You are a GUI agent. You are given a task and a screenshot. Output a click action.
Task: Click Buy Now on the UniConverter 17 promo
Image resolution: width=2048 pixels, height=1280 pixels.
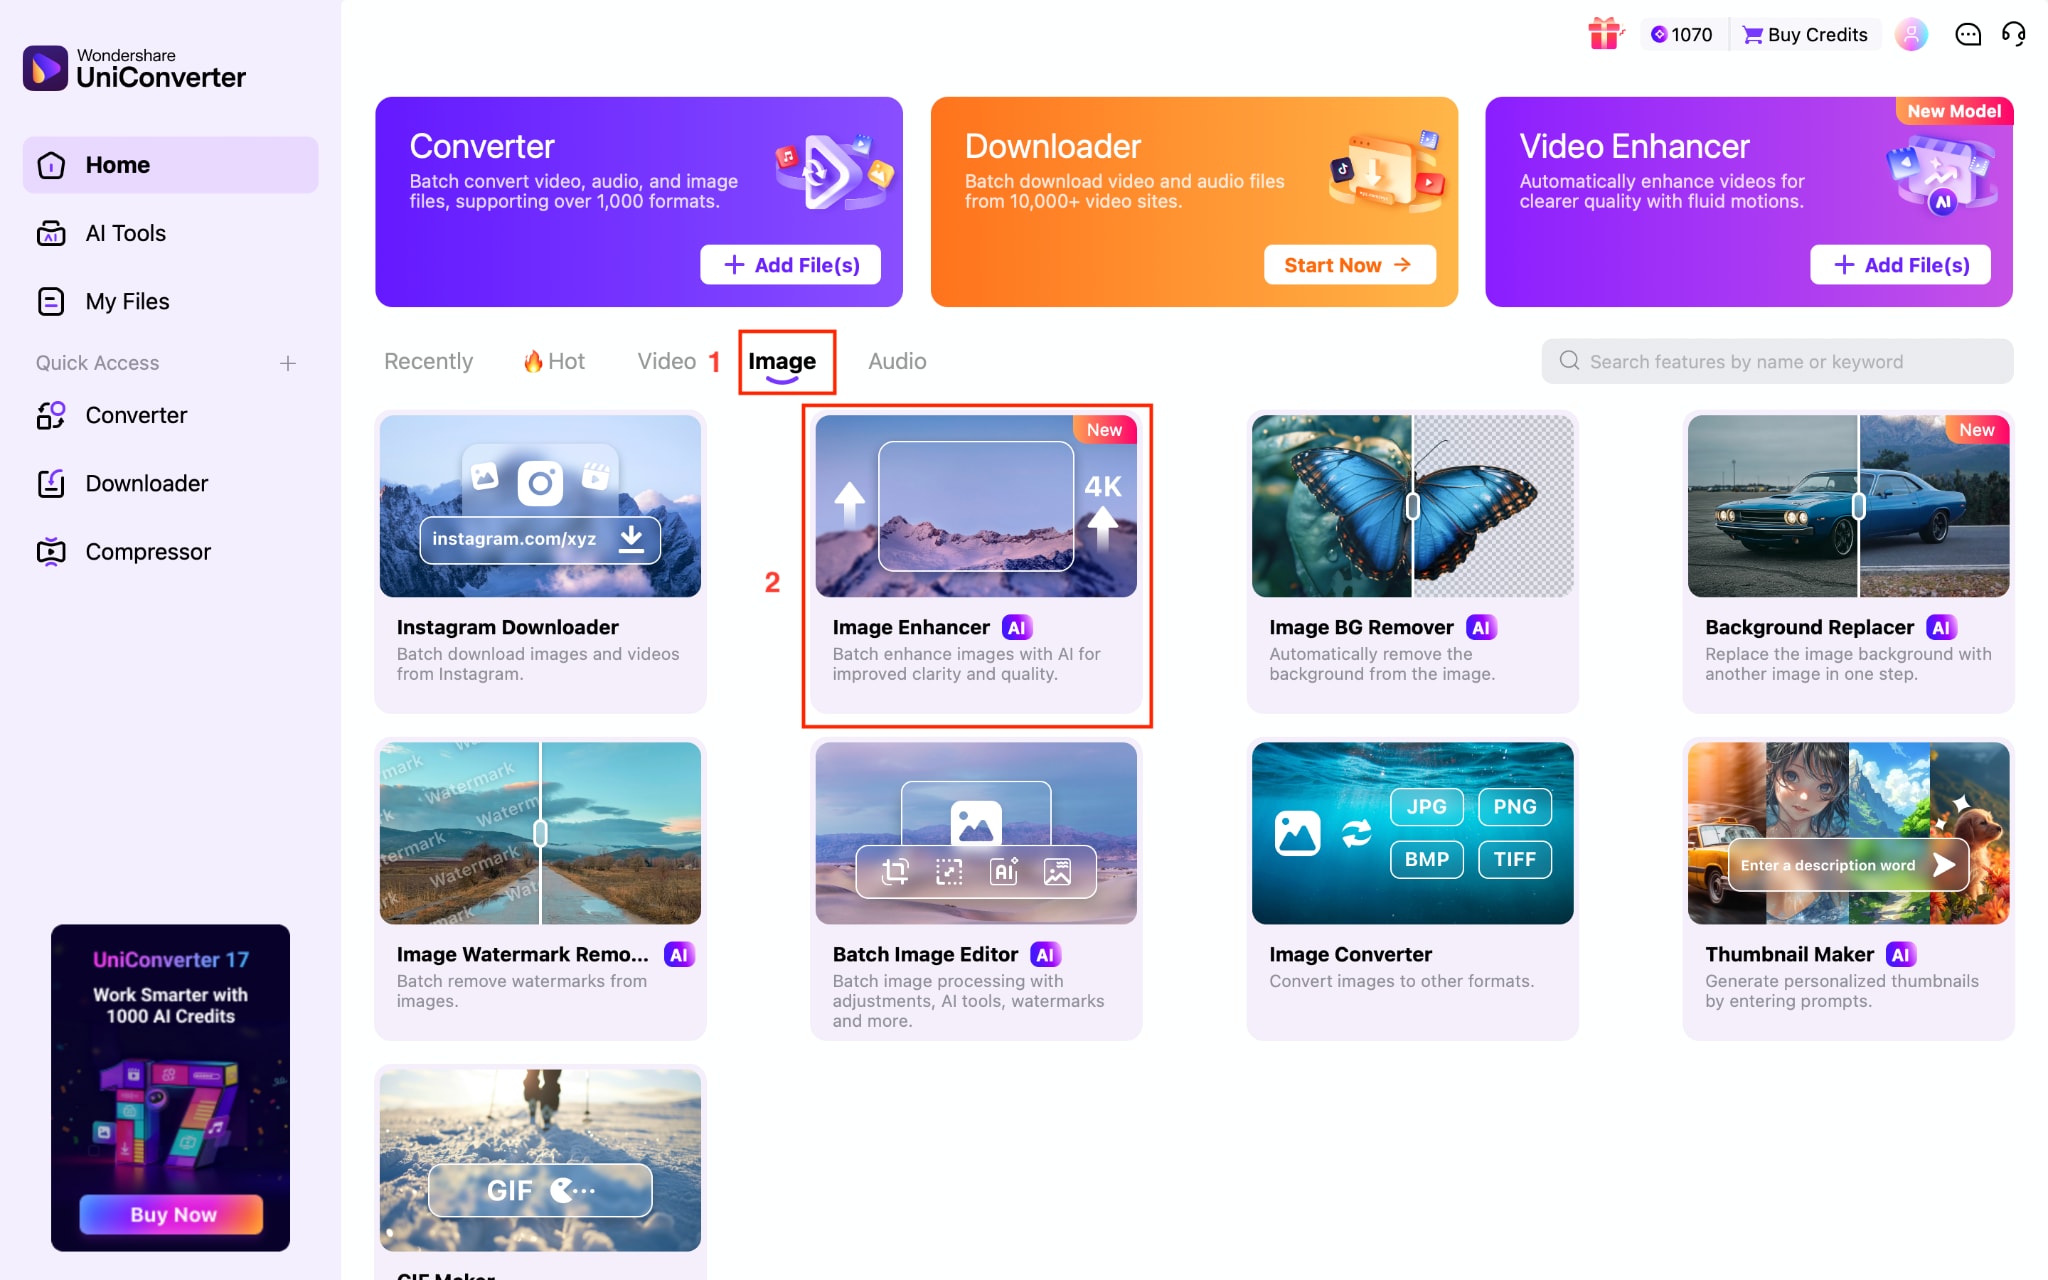tap(170, 1214)
